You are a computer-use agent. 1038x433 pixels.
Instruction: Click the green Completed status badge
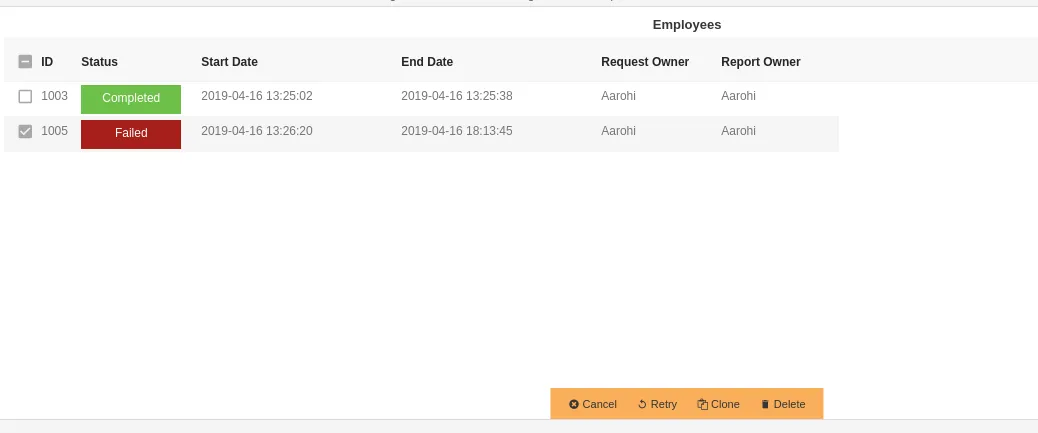[x=131, y=99]
